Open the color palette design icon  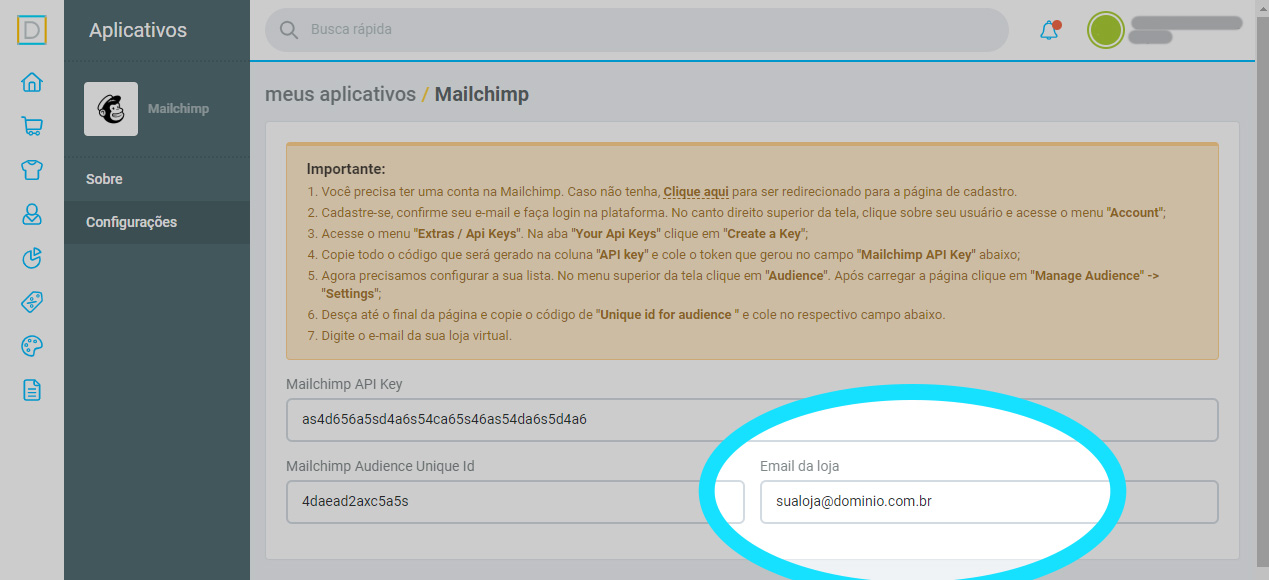coord(32,346)
